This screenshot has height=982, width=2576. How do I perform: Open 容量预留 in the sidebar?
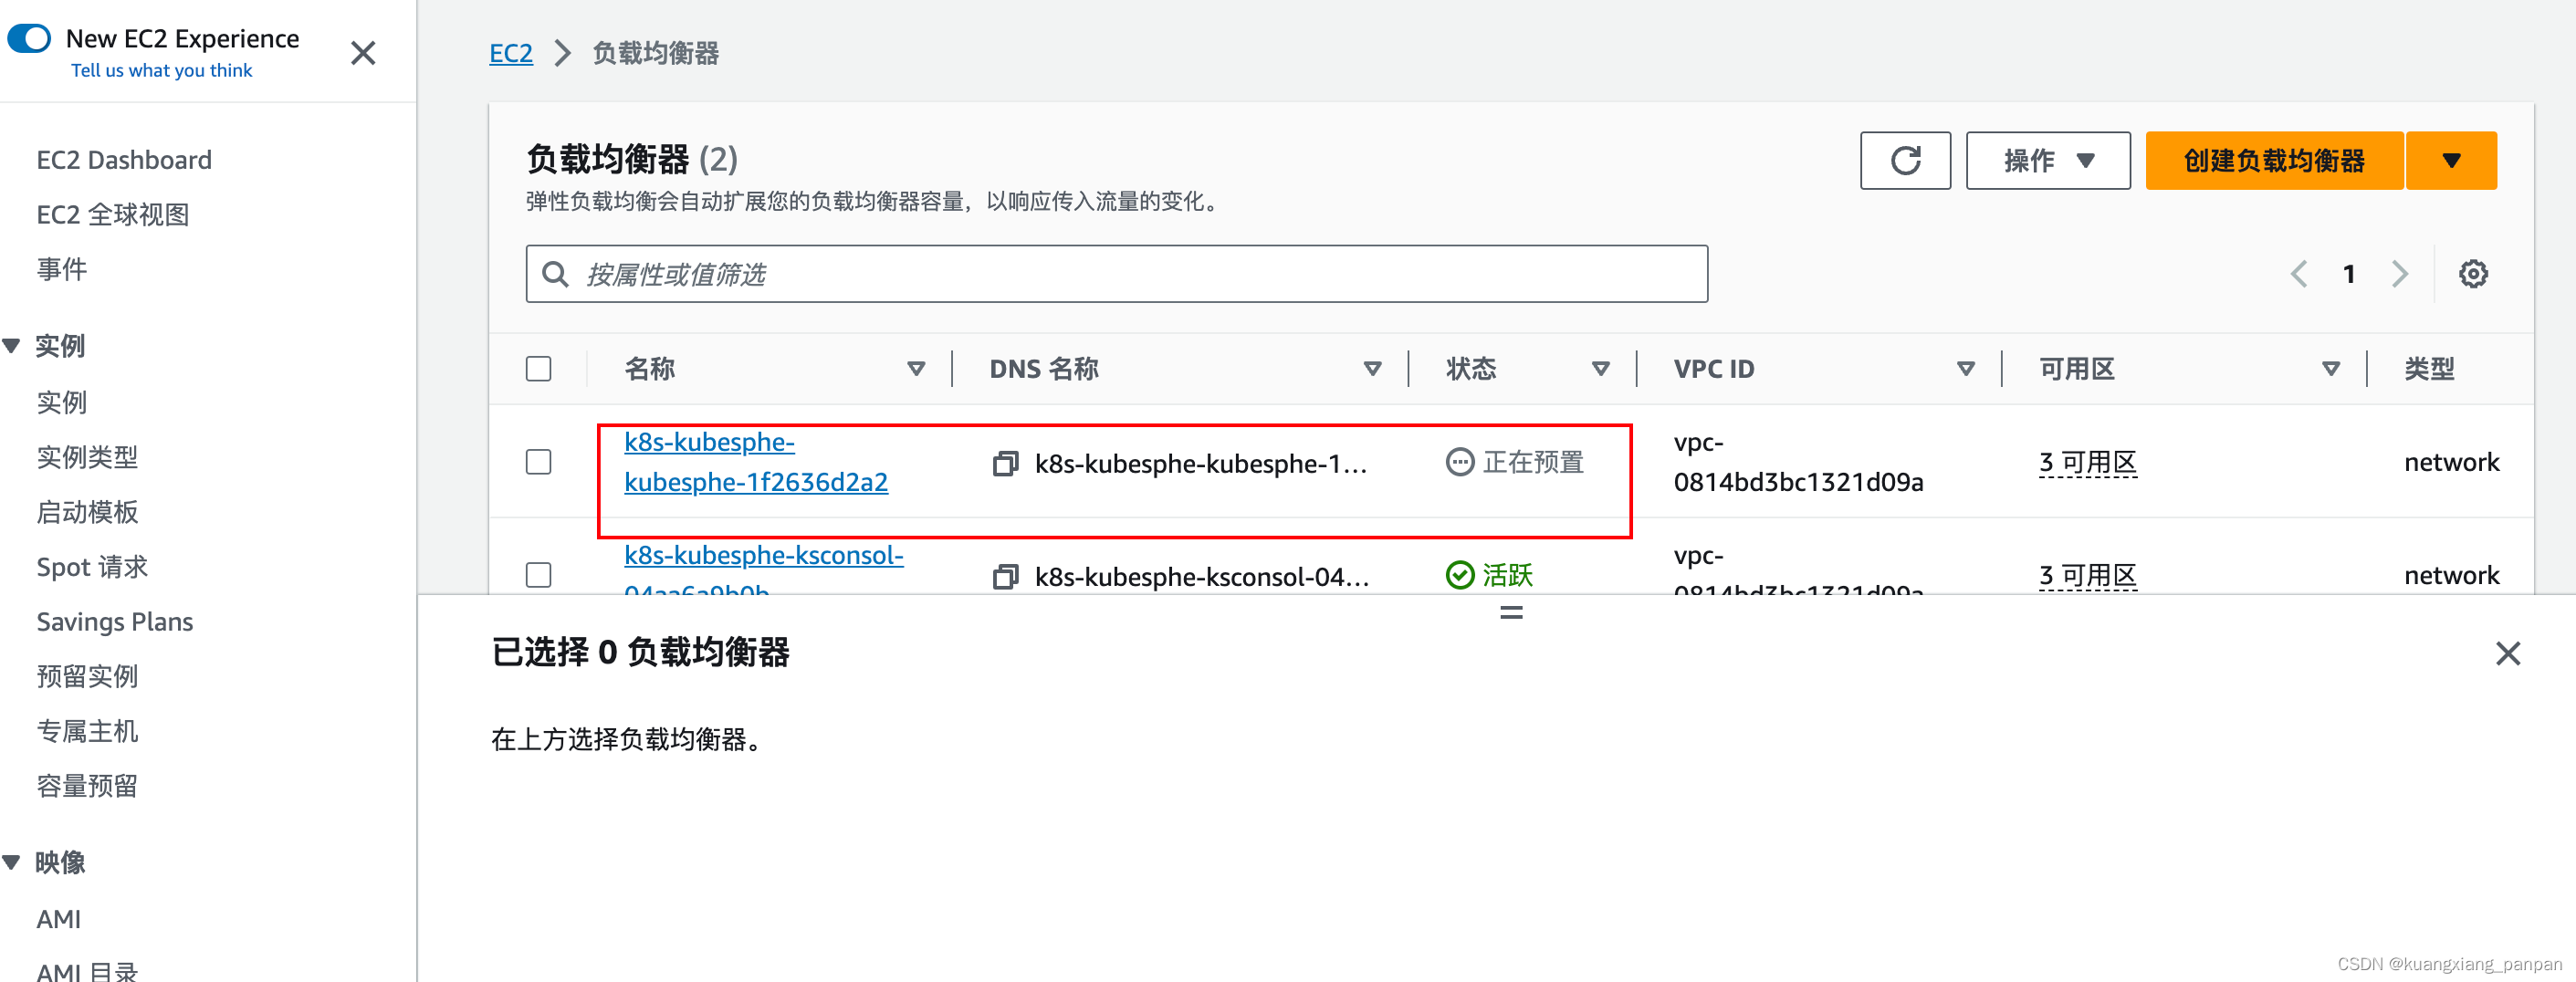pyautogui.click(x=87, y=786)
